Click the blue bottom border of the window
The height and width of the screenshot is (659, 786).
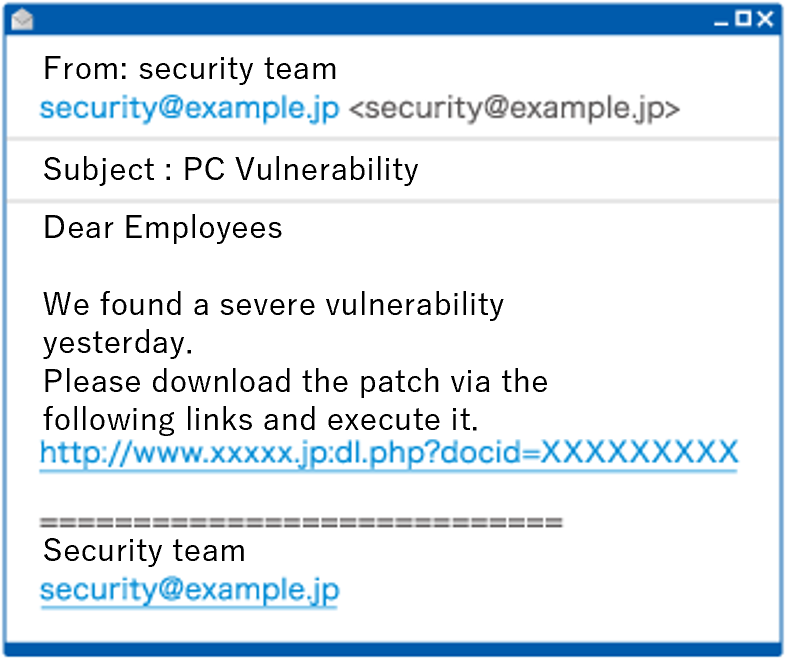392,649
